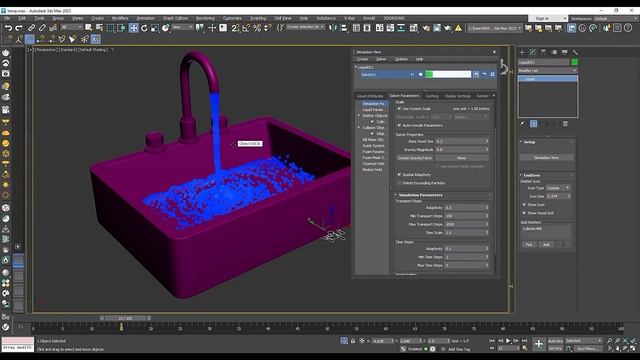Activate the Select and Scale tool
Screen dimensions: 640x360
[155, 28]
